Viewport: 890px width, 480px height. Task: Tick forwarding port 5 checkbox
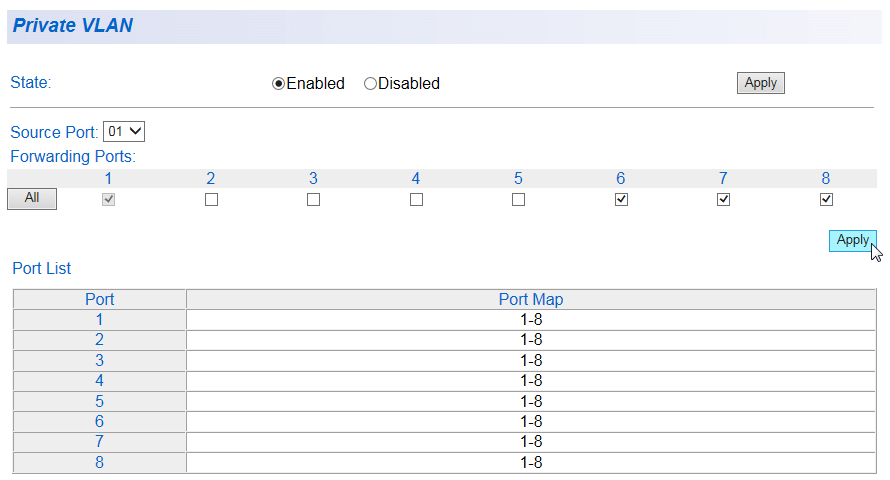518,199
